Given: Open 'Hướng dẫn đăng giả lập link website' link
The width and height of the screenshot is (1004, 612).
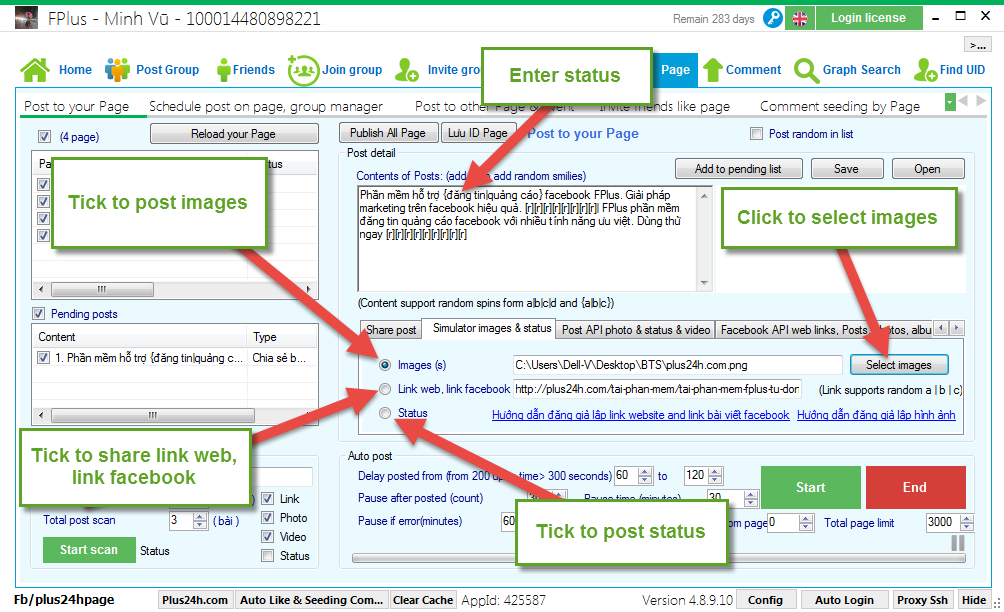Looking at the screenshot, I should coord(640,415).
